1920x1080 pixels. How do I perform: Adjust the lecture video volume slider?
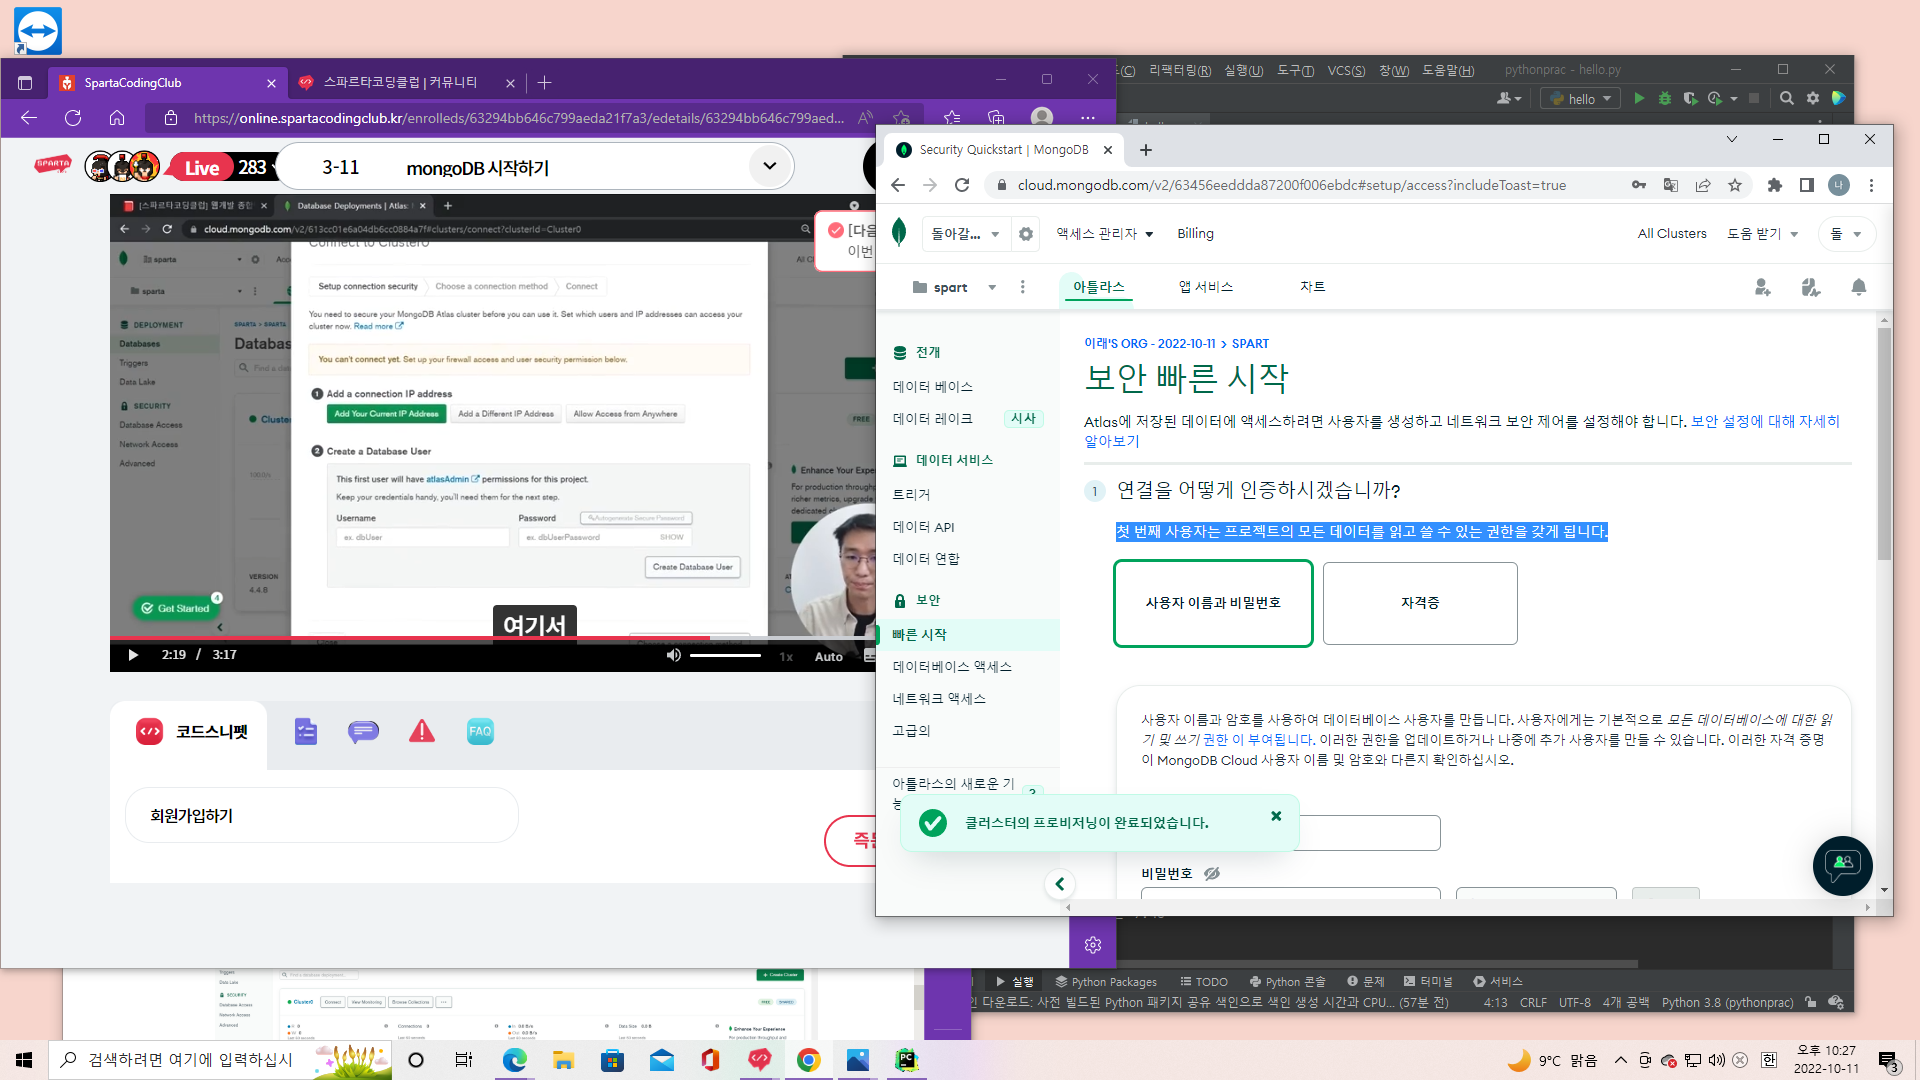click(725, 655)
